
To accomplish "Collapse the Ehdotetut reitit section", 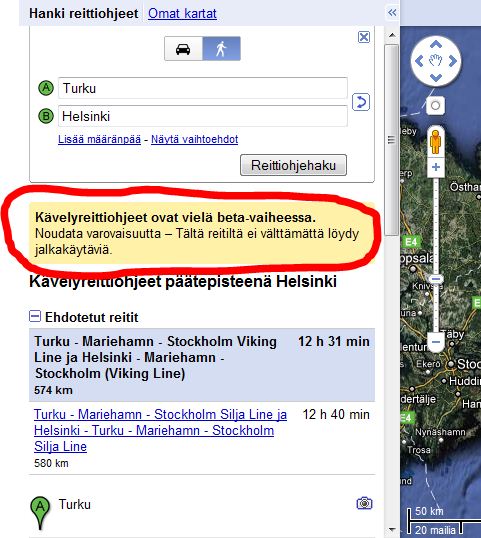I will coord(35,316).
